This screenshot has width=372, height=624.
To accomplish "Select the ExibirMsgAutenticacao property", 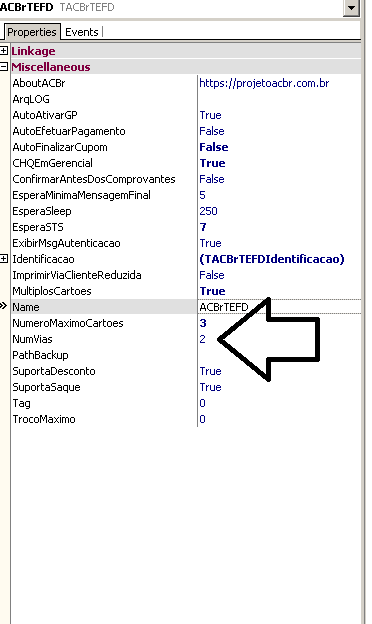I will pos(66,243).
